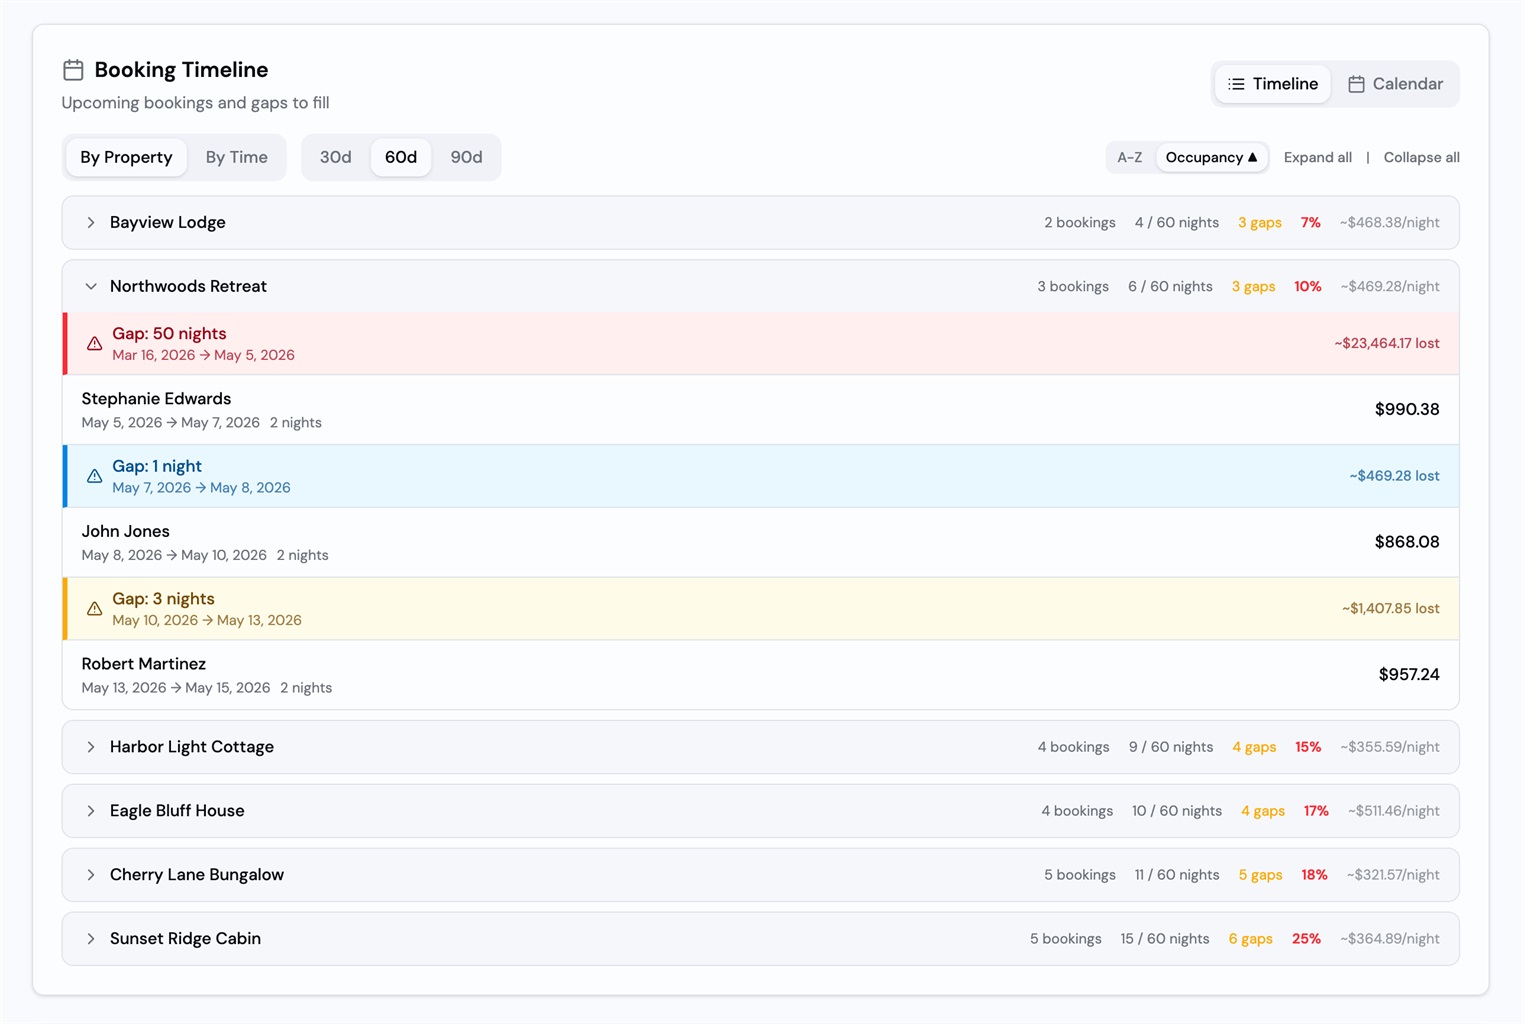
Task: Click the yellow warning icon on 3-night gap
Action: (94, 609)
